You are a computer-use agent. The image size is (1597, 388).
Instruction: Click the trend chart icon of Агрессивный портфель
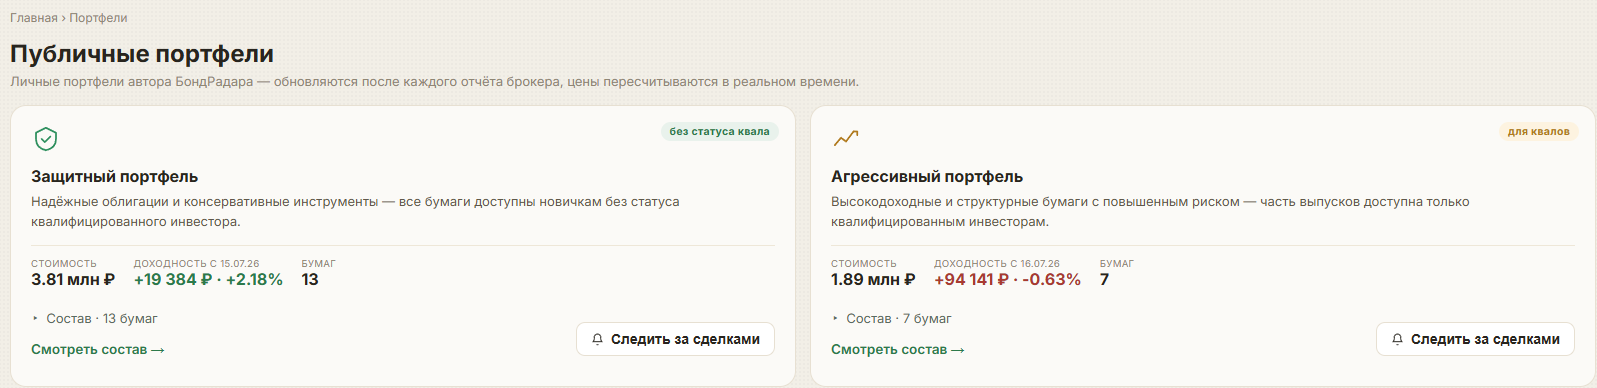click(x=846, y=138)
